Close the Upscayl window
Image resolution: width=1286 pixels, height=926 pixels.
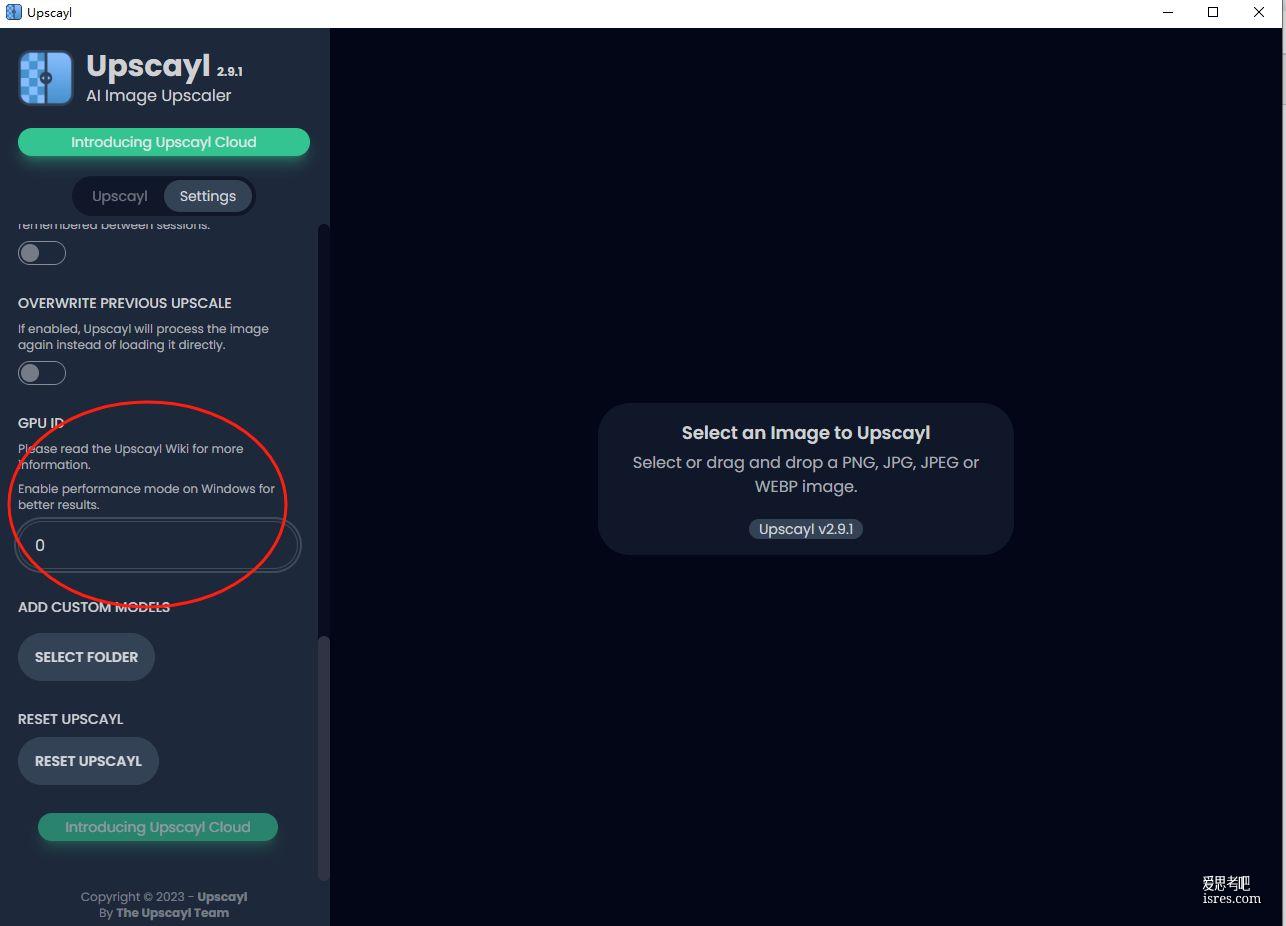(x=1259, y=13)
